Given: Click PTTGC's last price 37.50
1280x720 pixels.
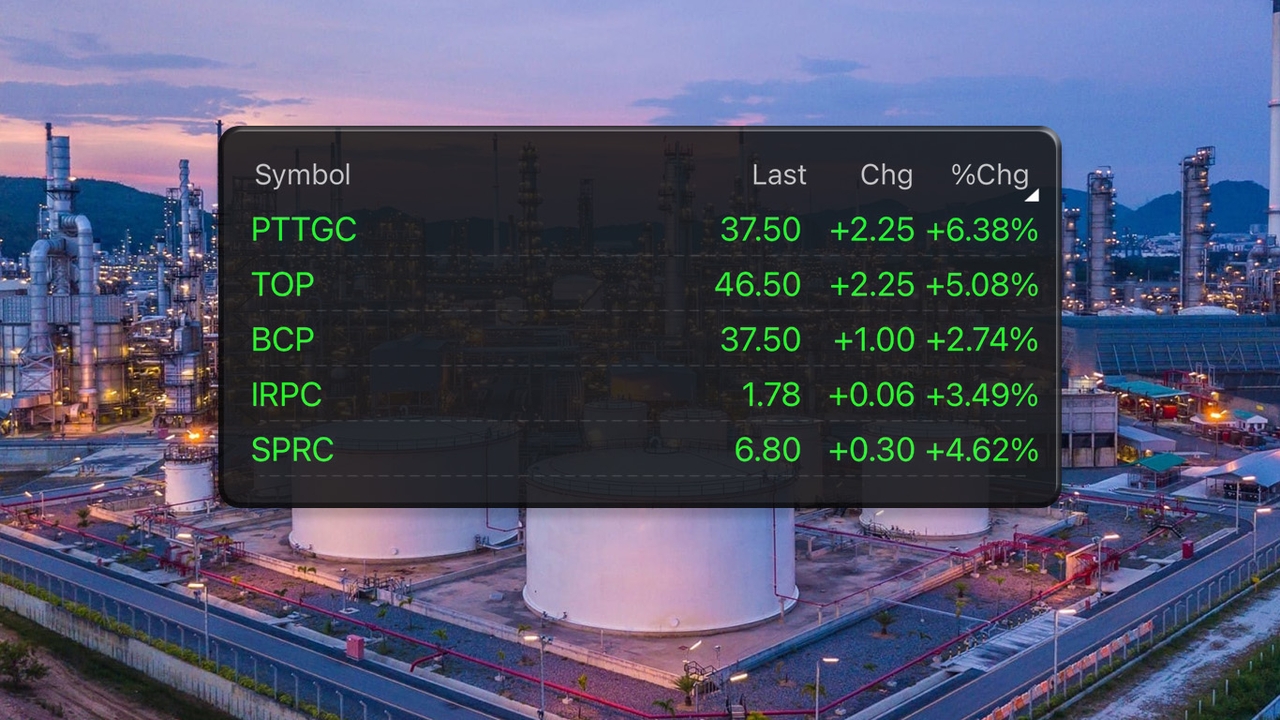Looking at the screenshot, I should pyautogui.click(x=760, y=230).
